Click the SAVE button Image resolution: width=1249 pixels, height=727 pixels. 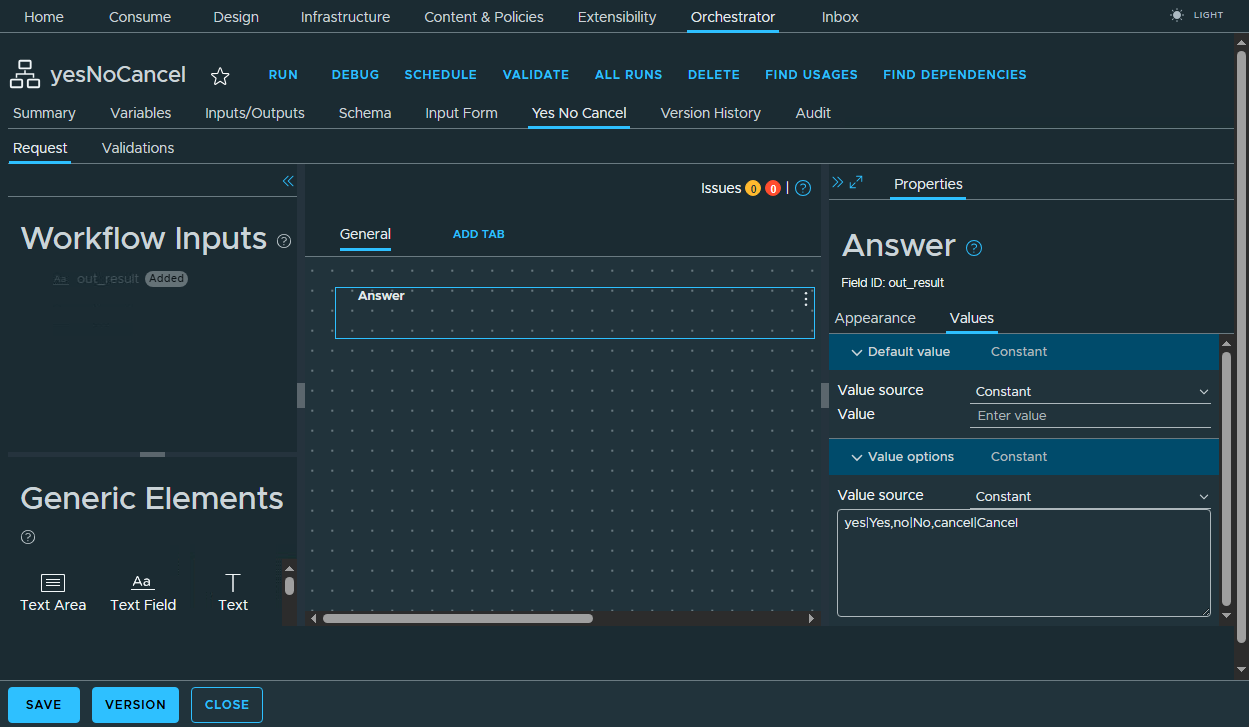pos(44,705)
